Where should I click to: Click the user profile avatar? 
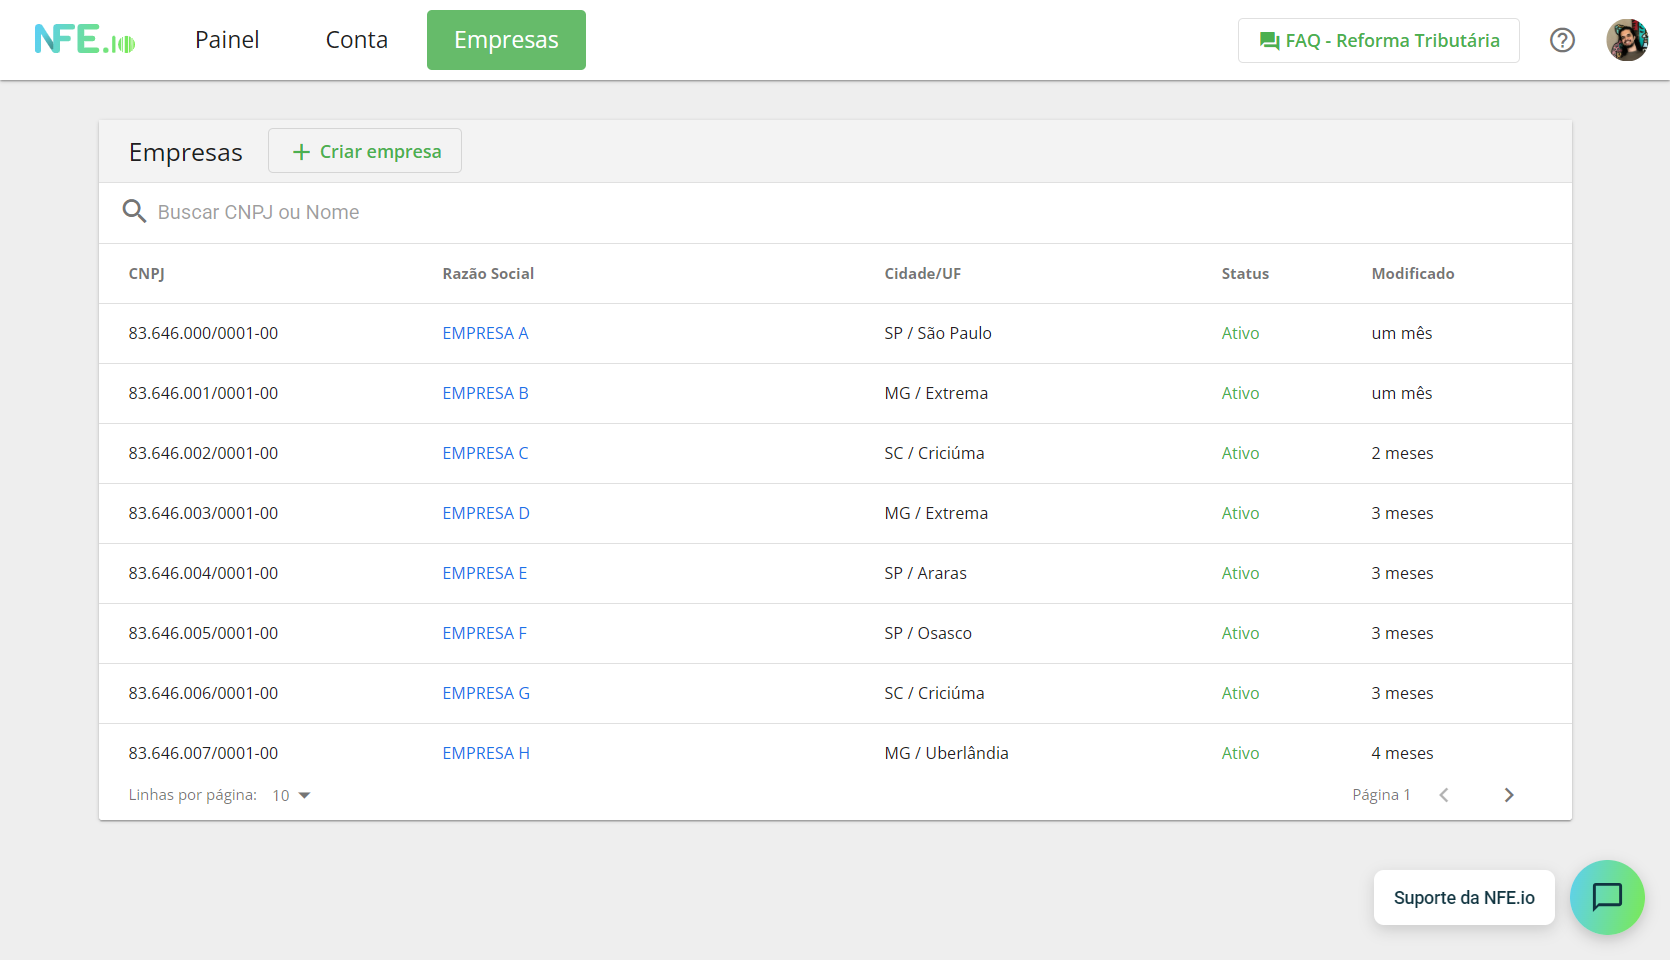pyautogui.click(x=1627, y=40)
